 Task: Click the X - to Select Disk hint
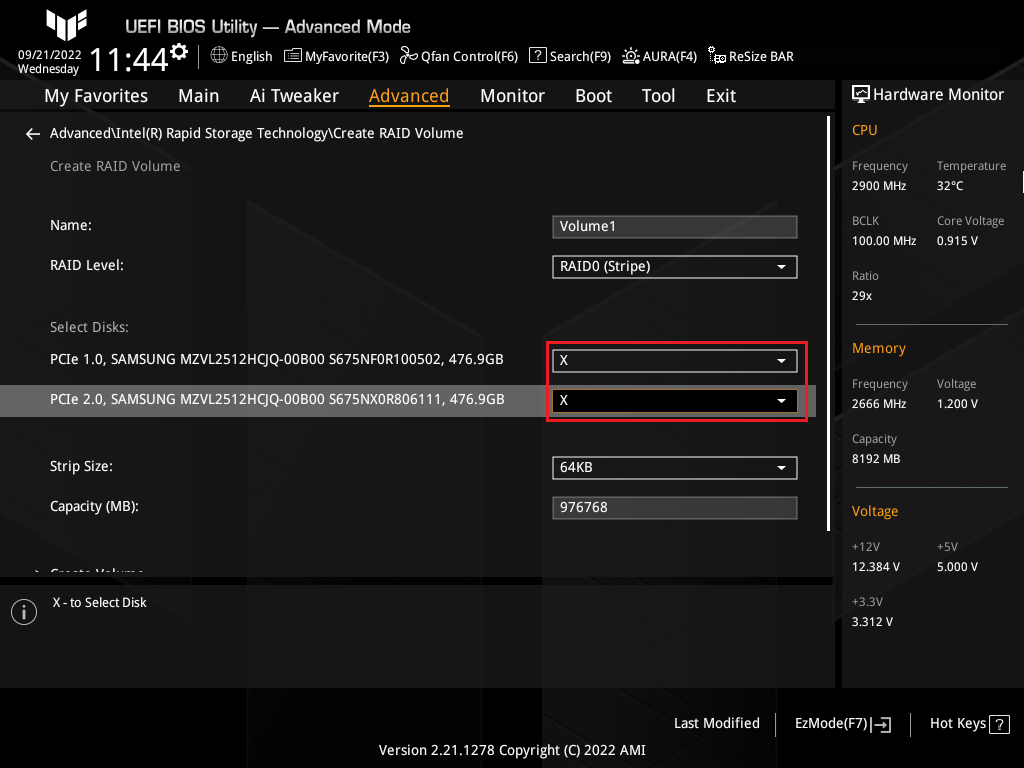click(x=99, y=603)
